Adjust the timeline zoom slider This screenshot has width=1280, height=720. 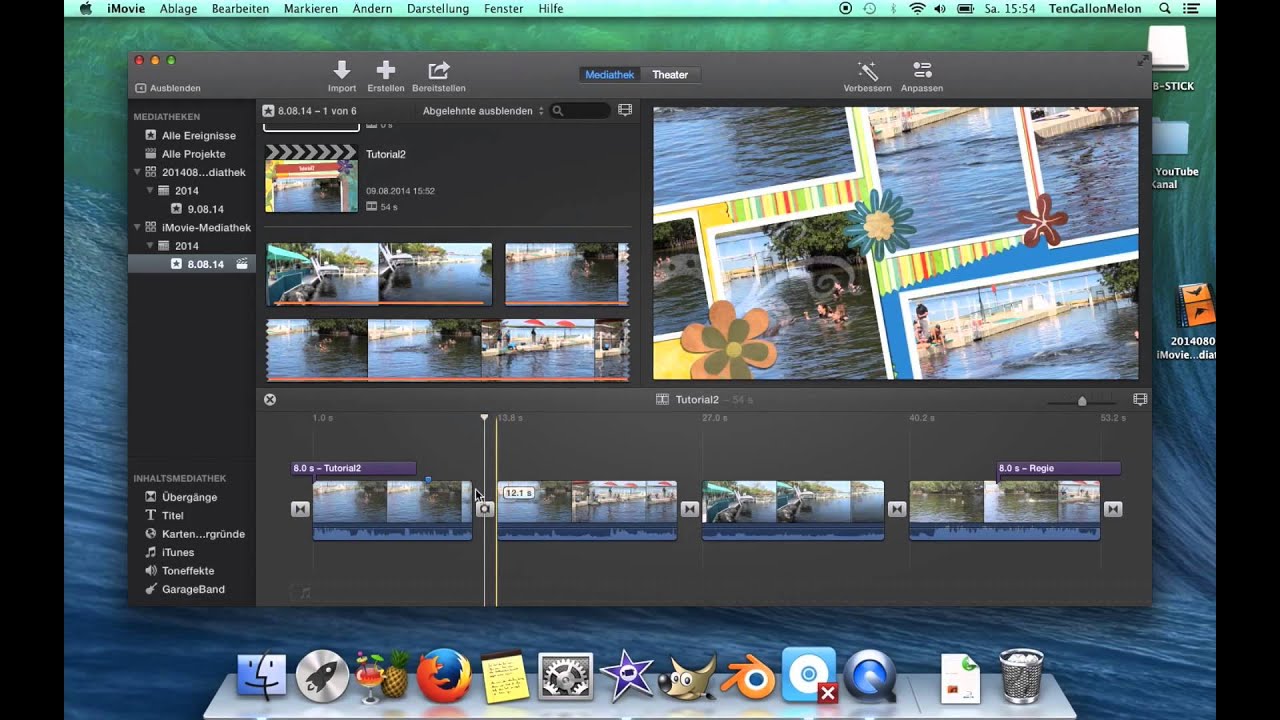1082,401
